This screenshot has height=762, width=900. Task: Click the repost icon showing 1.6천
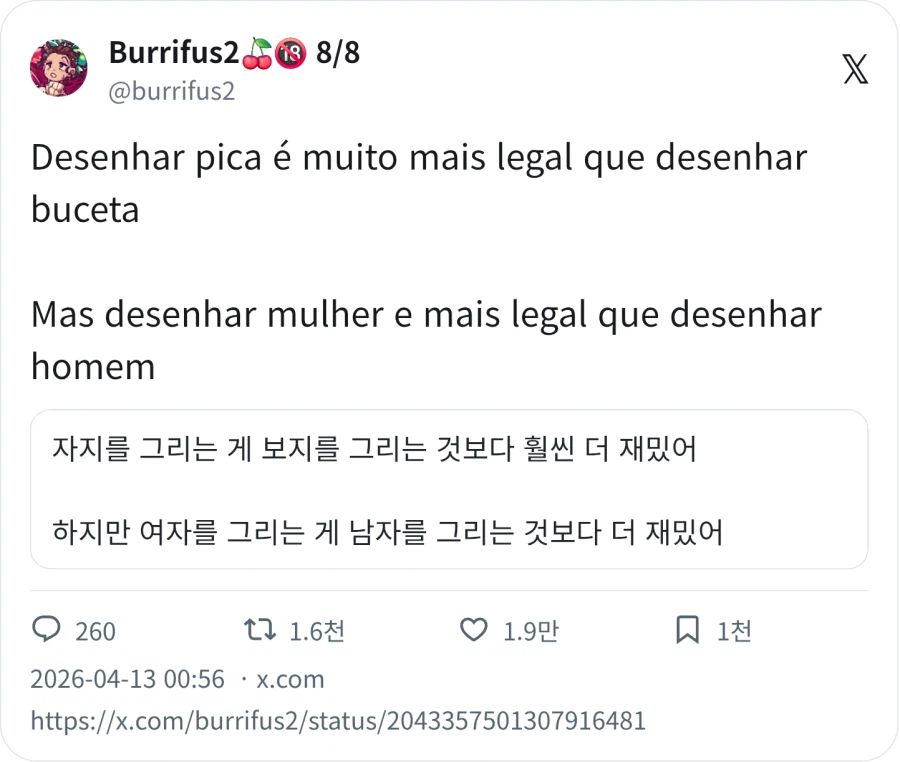[258, 630]
